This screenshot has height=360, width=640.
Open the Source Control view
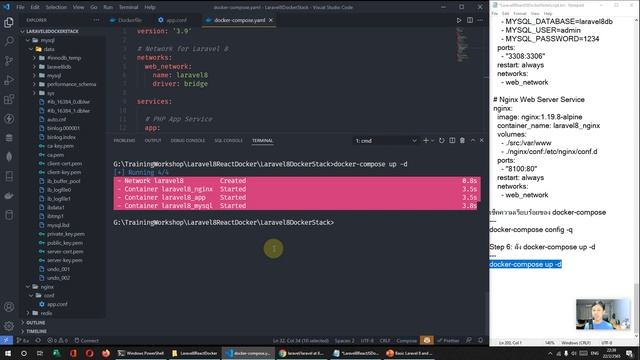pos(9,60)
